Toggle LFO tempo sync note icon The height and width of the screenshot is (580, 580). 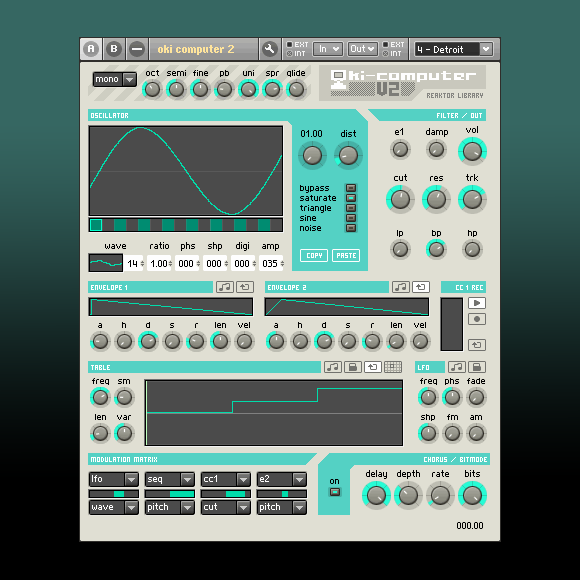[457, 367]
